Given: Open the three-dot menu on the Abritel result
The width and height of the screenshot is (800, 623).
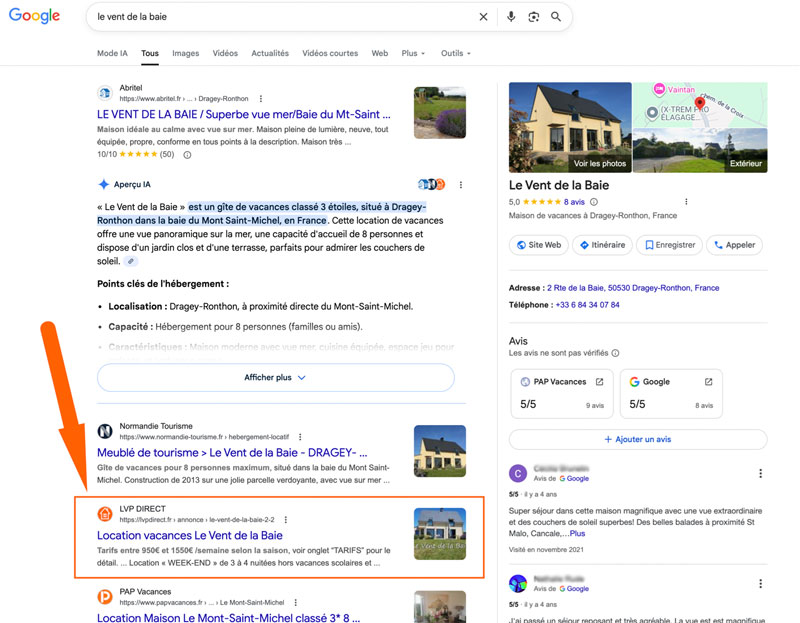Looking at the screenshot, I should [261, 97].
